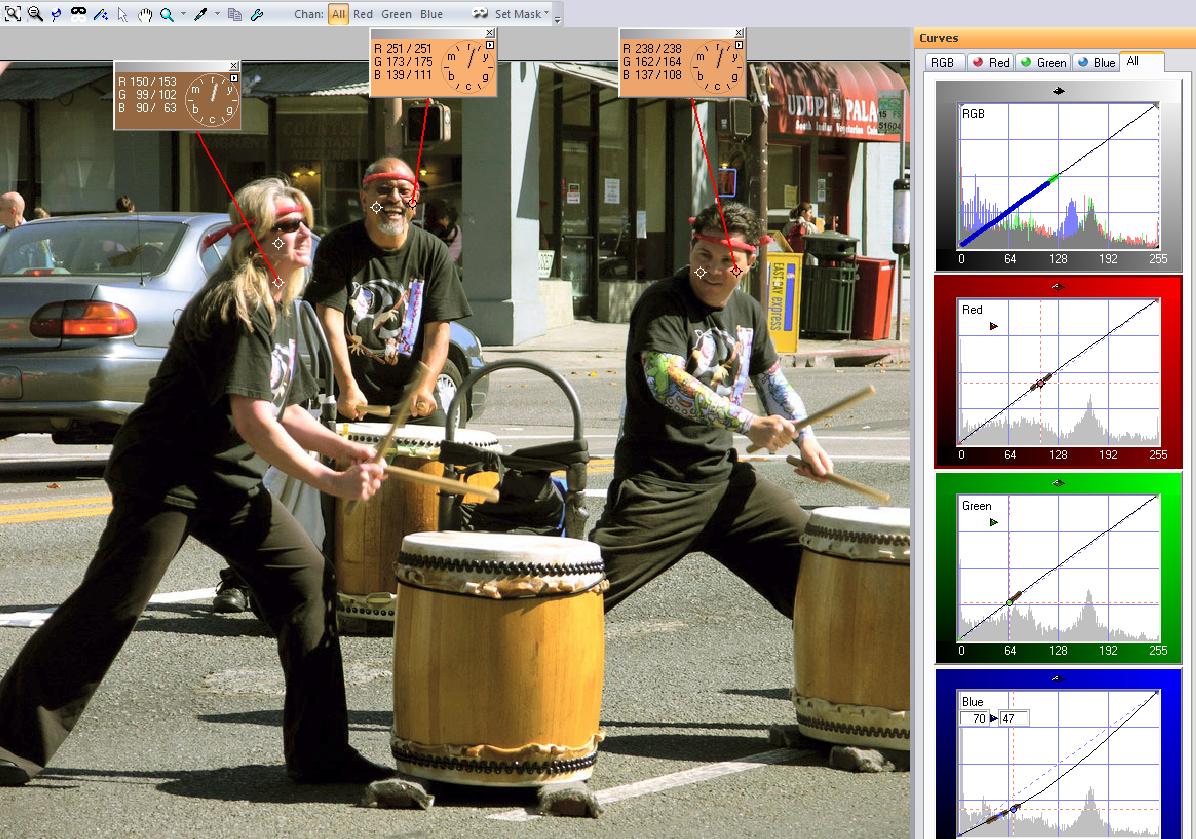Open the eyedropper tool dropdown arrow
Screen dimensions: 1196x839
point(217,14)
